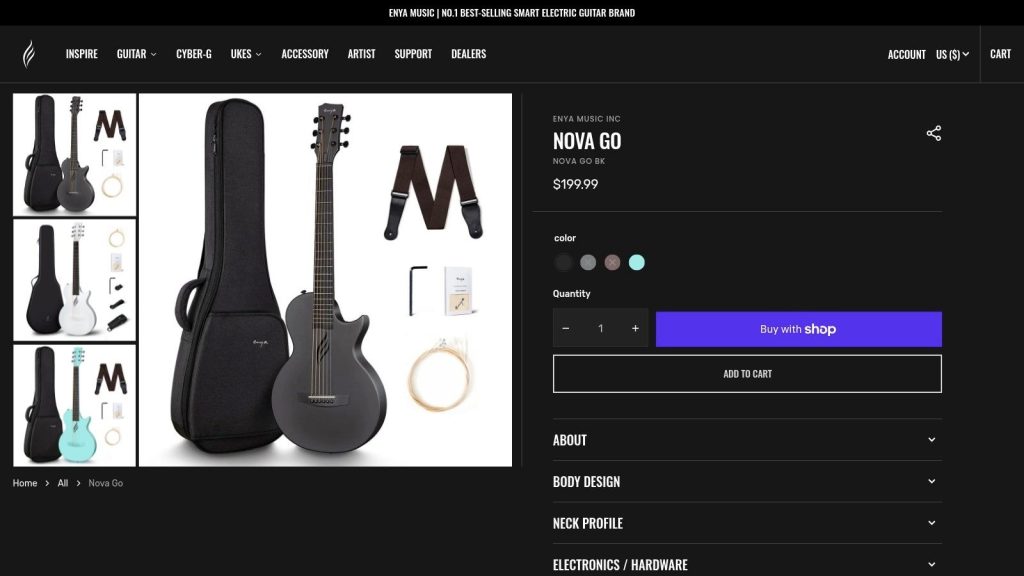View the blue guitar thumbnail

(x=74, y=405)
